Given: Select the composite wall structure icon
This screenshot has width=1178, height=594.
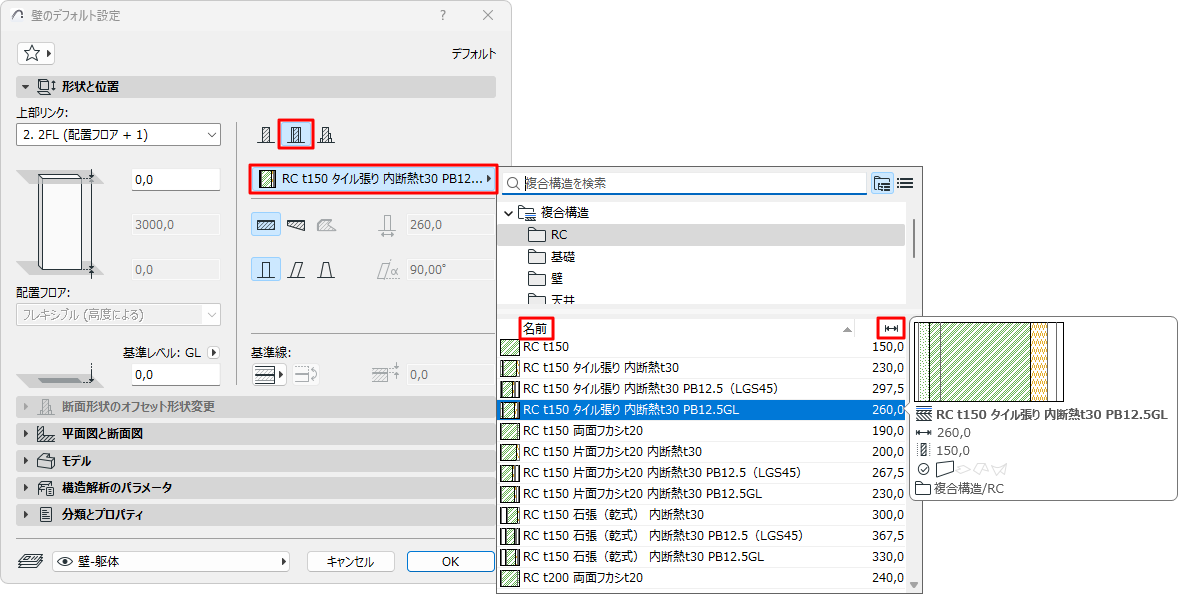Looking at the screenshot, I should point(296,135).
